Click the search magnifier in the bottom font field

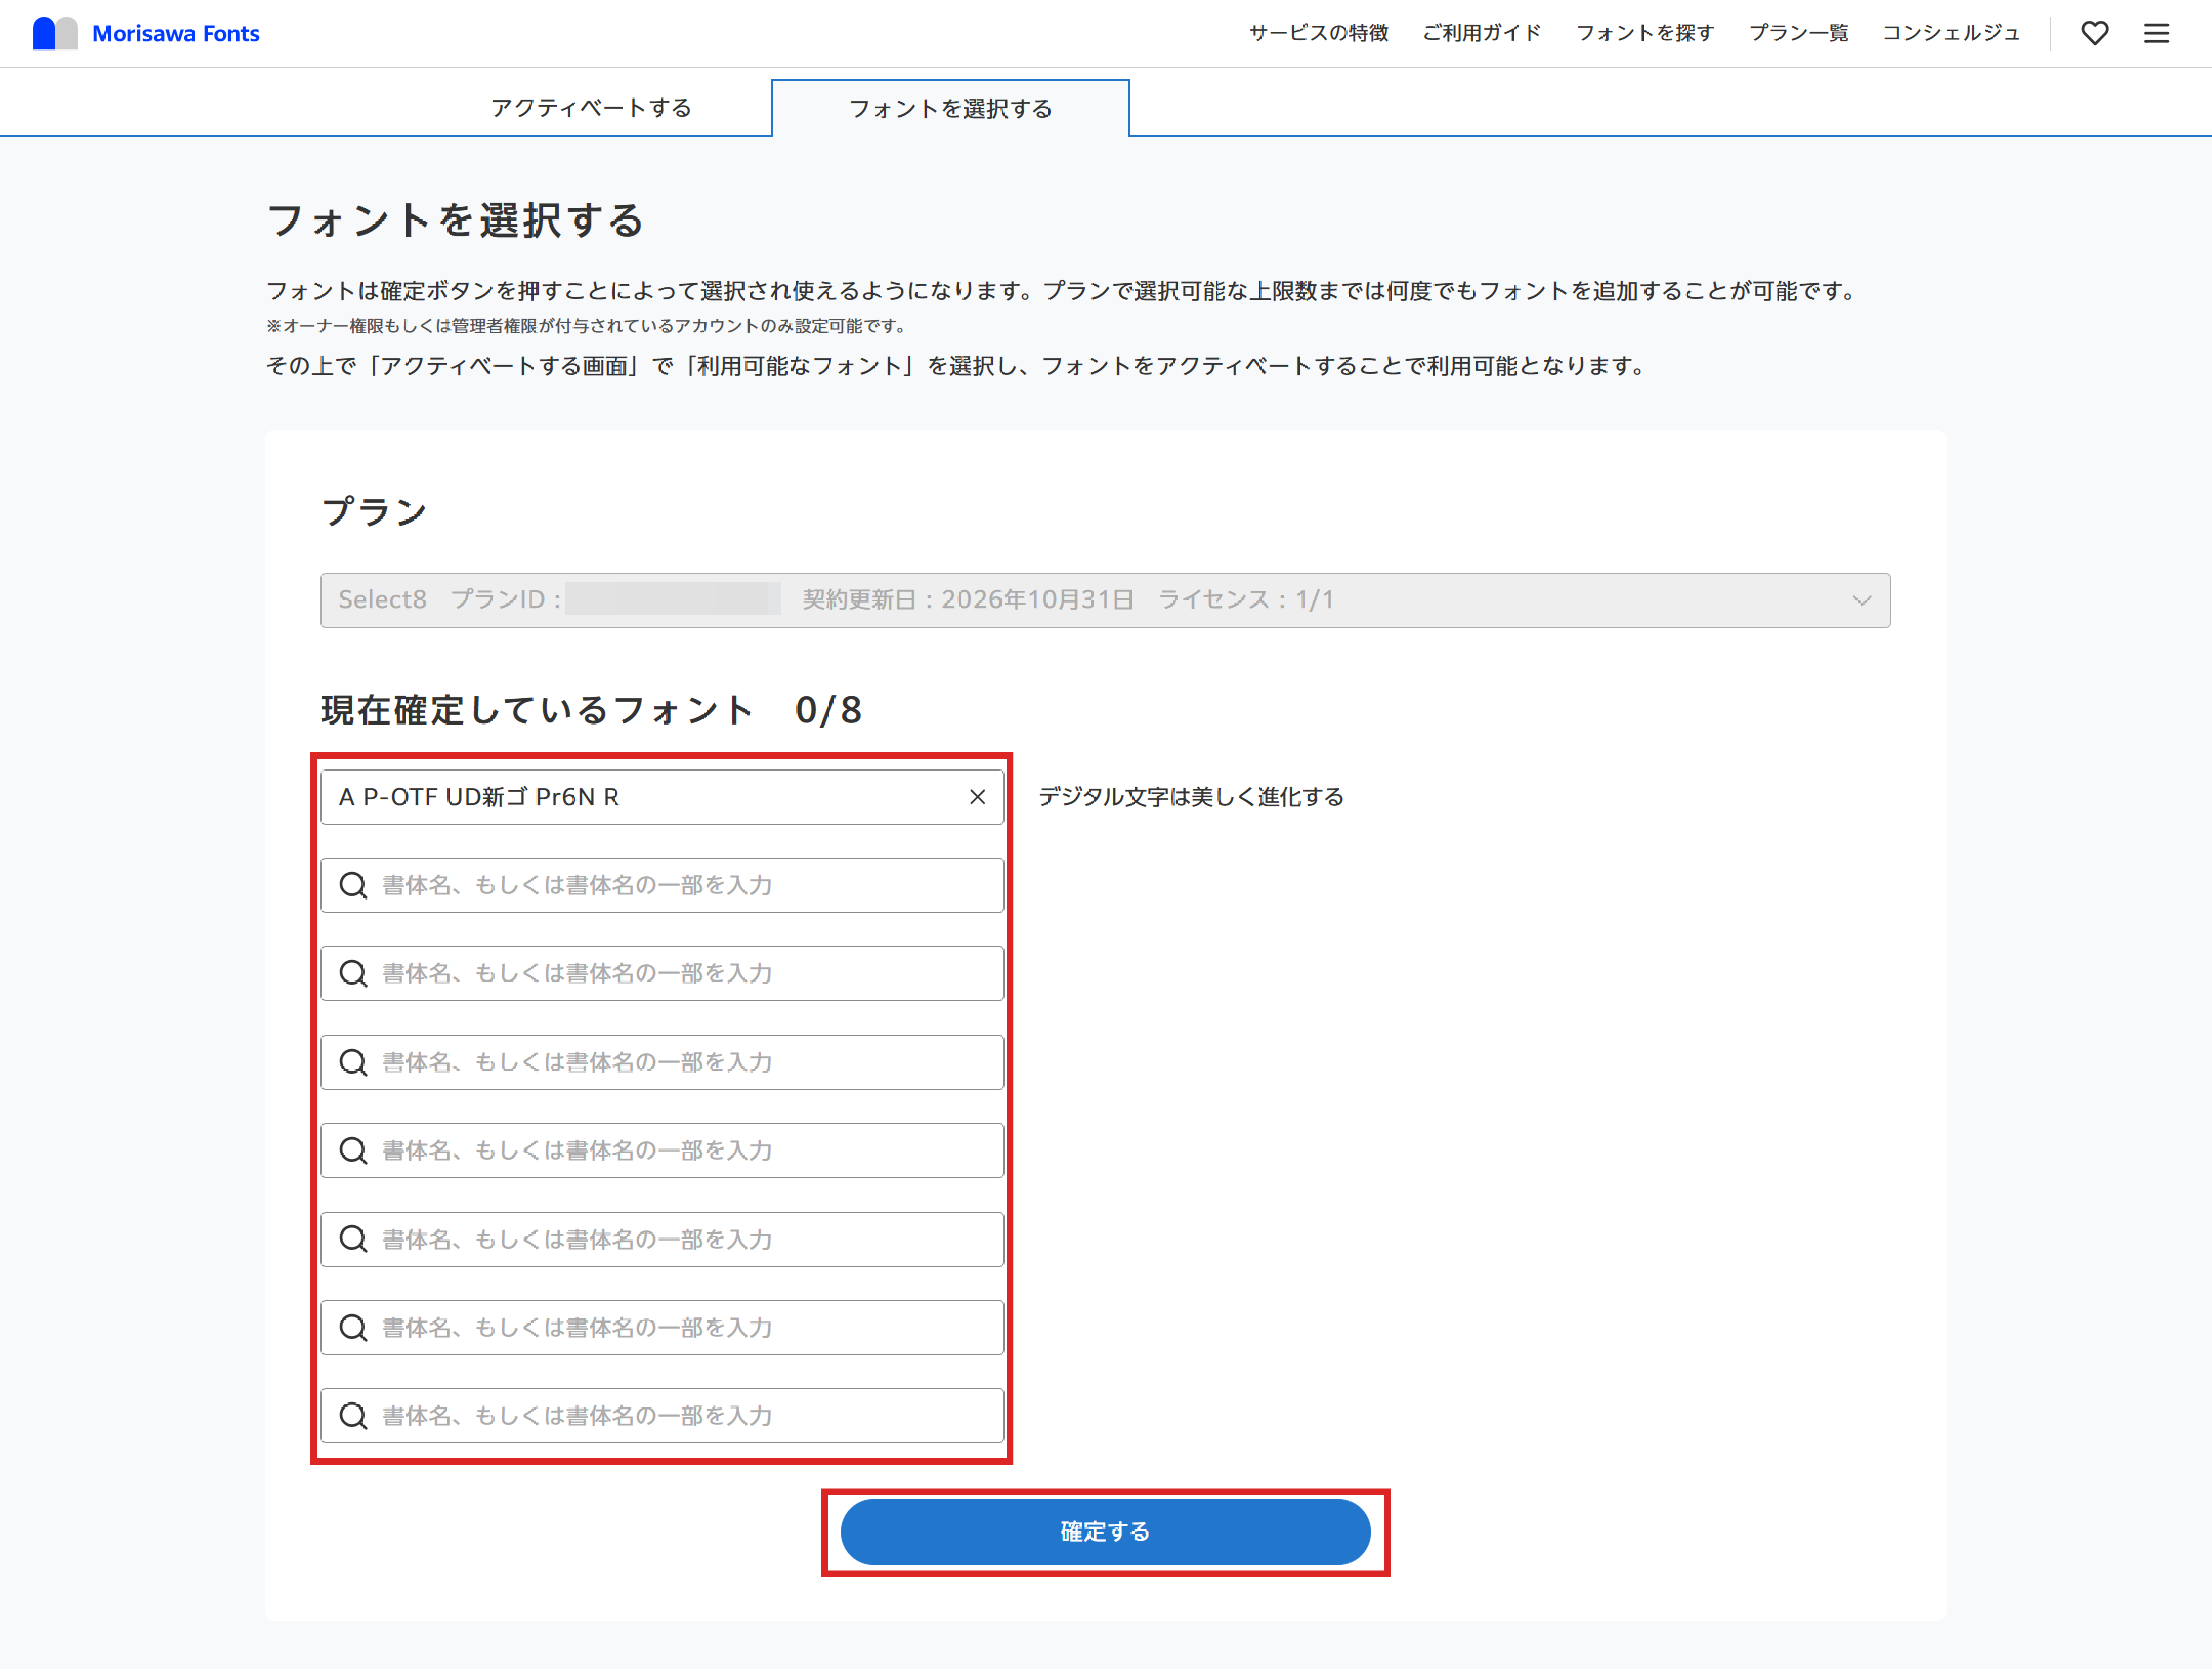(354, 1415)
